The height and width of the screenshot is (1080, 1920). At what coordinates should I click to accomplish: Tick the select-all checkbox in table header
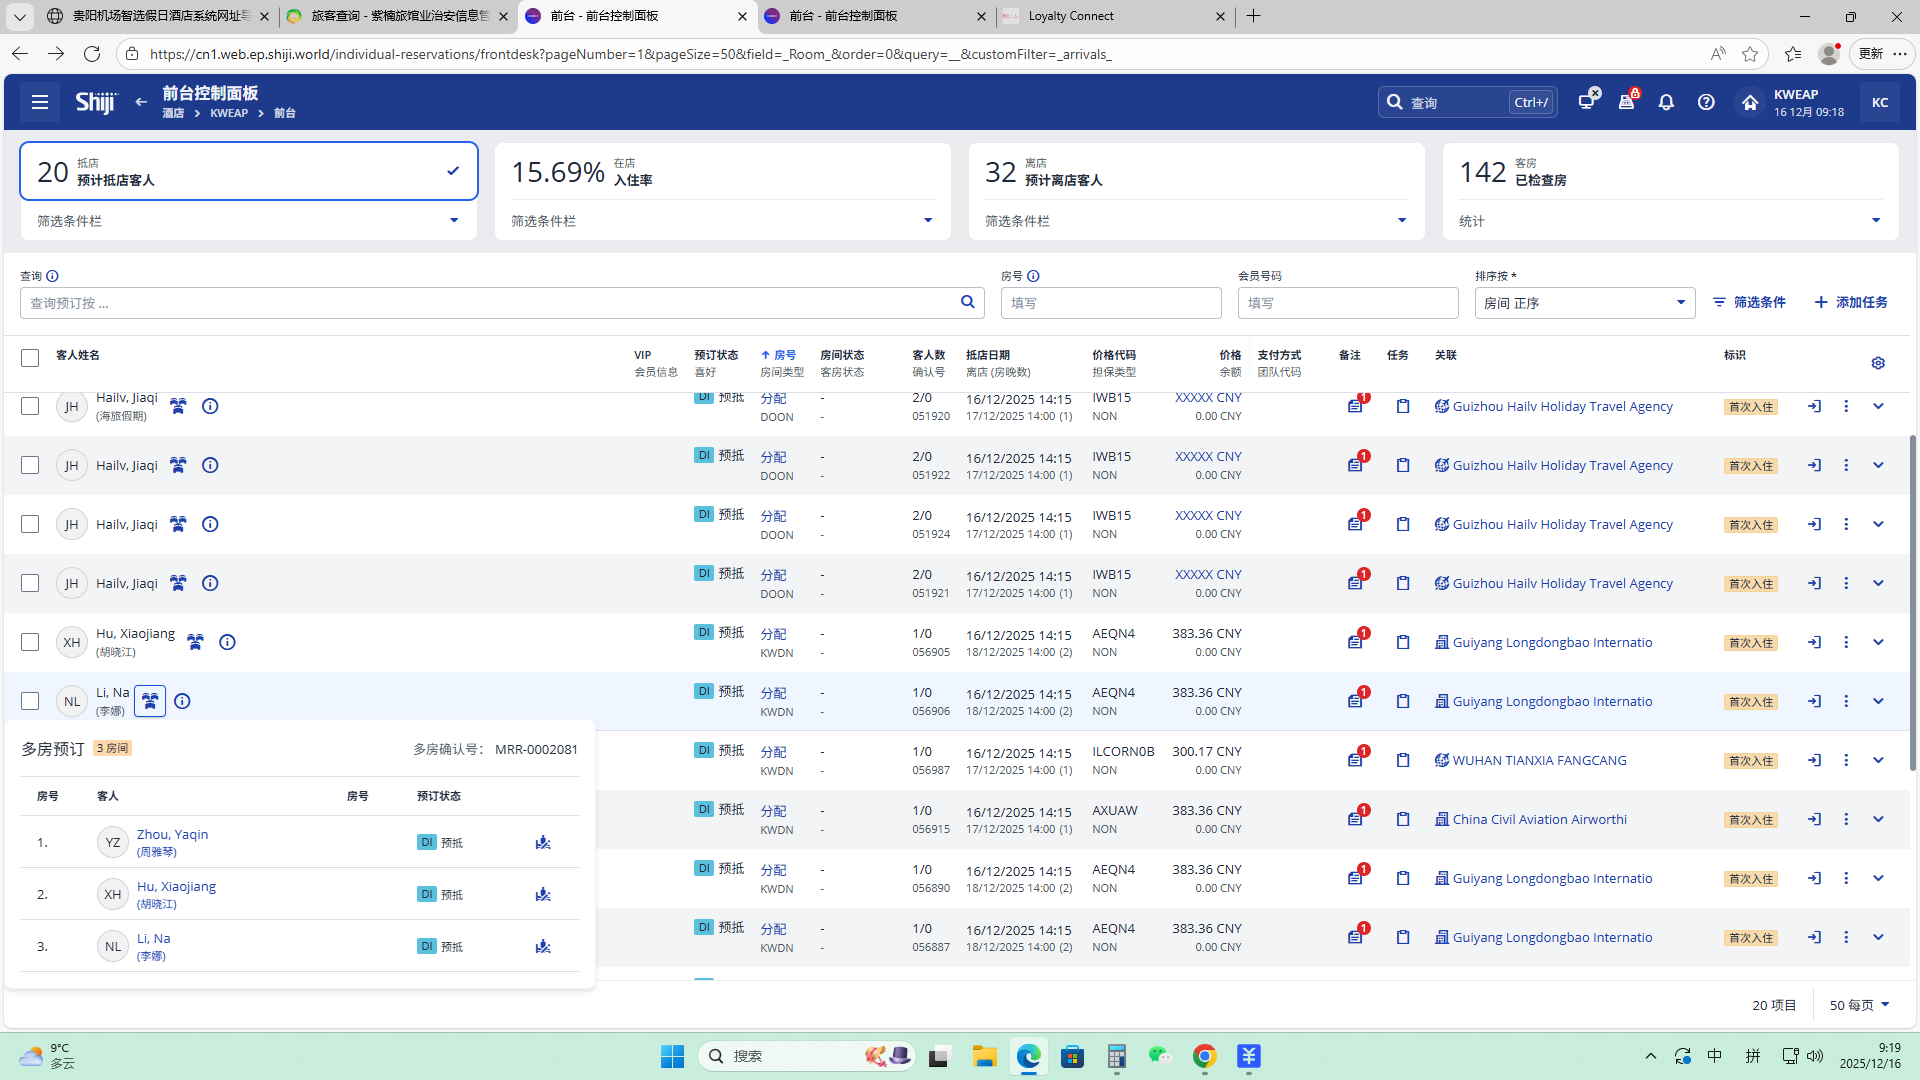pyautogui.click(x=30, y=358)
